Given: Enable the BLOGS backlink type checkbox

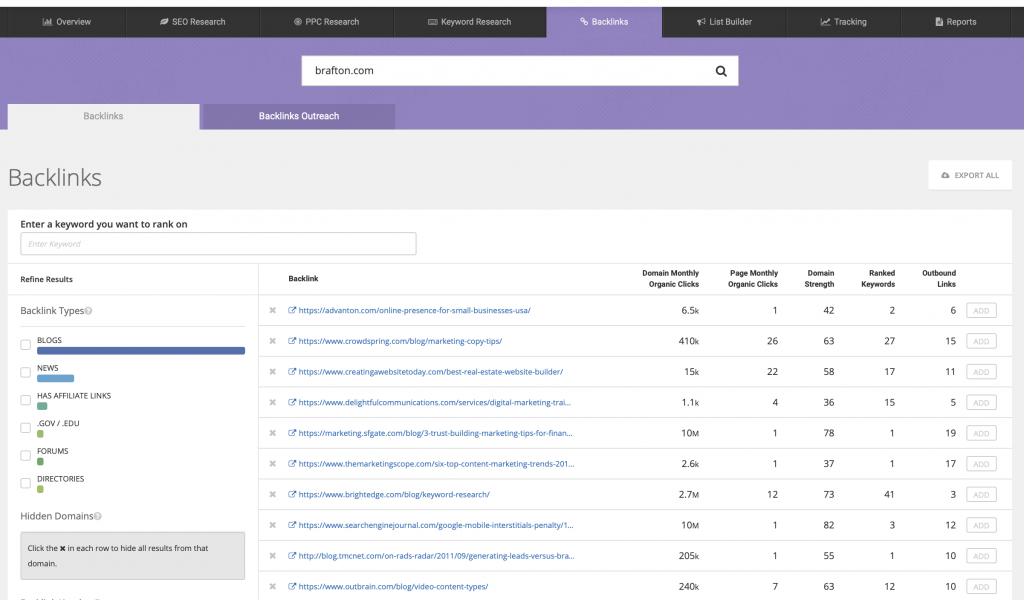Looking at the screenshot, I should (x=26, y=345).
